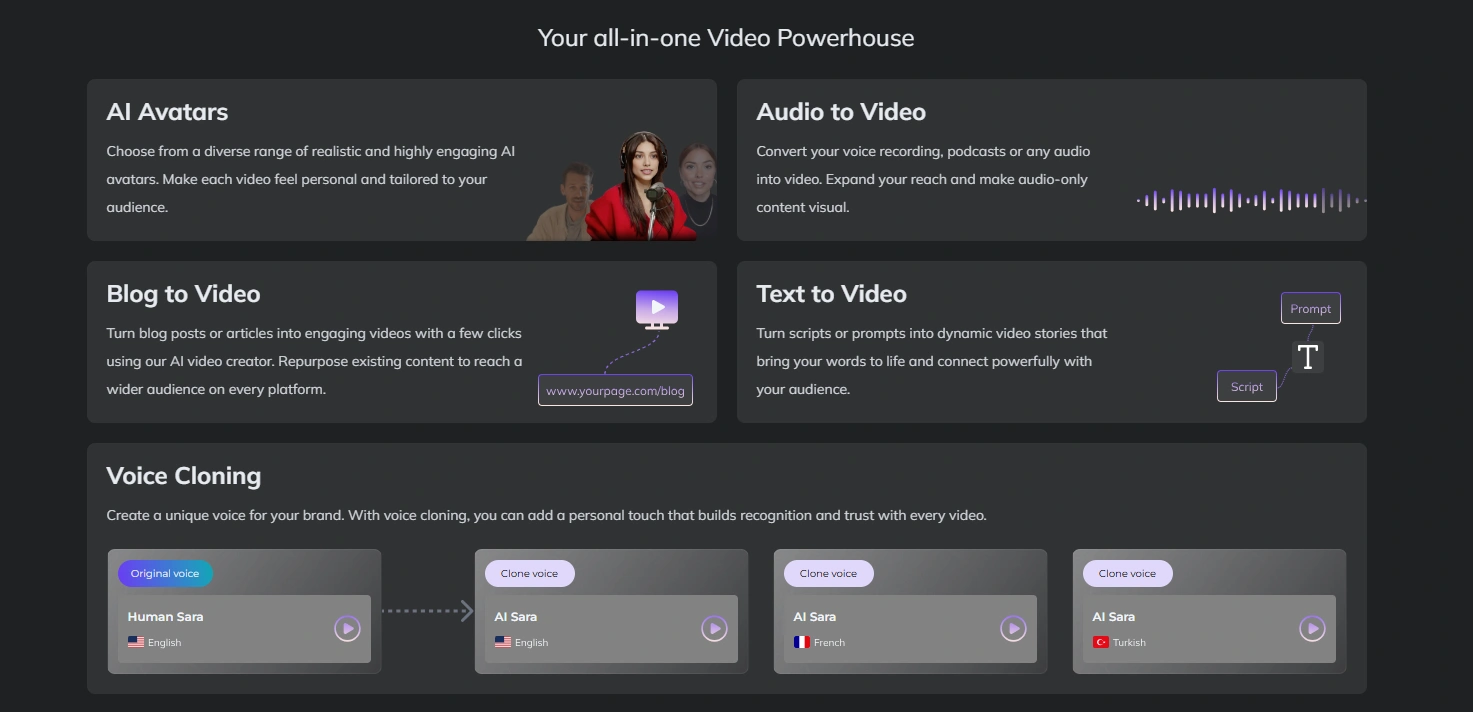Click the www.yourpage.com/blog URL box

coord(615,390)
